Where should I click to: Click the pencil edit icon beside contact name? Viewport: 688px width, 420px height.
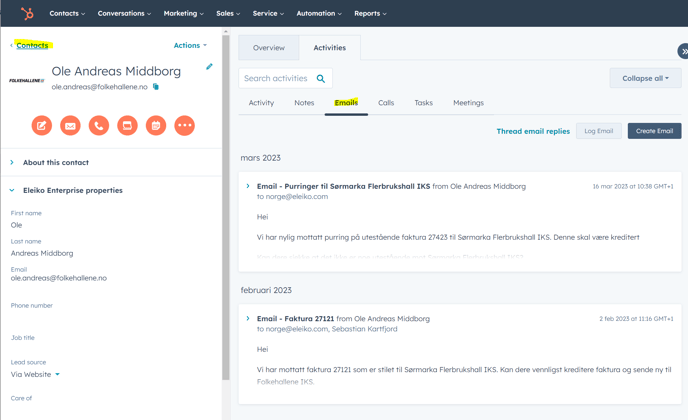click(x=209, y=67)
